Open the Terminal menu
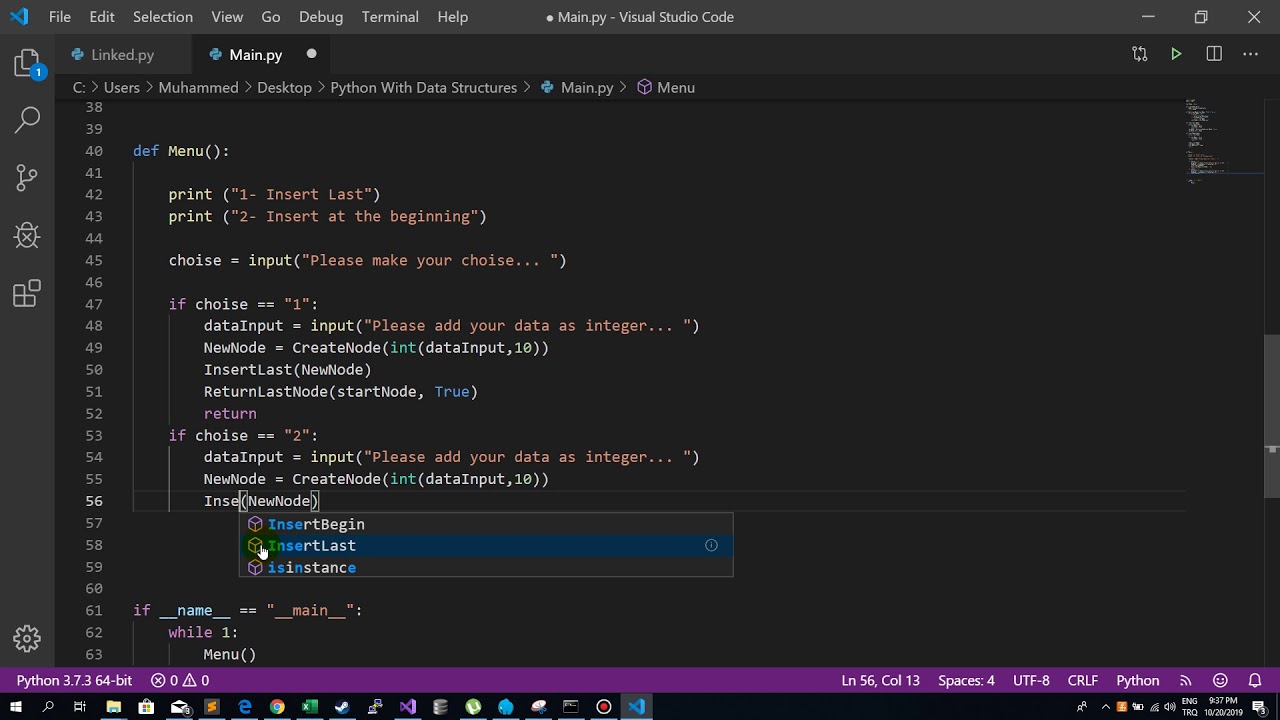 (x=390, y=17)
